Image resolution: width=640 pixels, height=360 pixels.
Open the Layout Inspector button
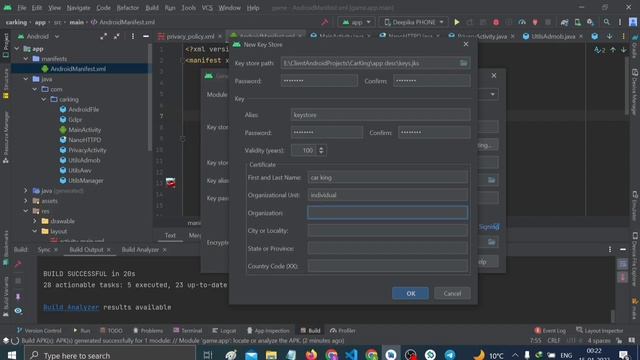pyautogui.click(x=600, y=331)
